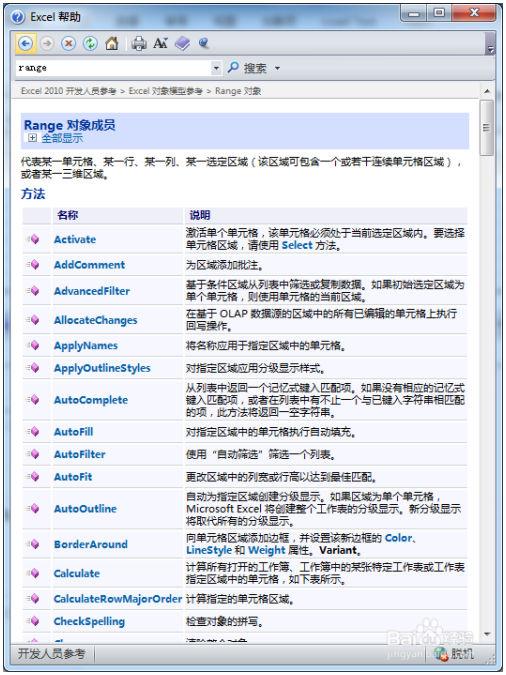The image size is (506, 675).
Task: Open the 搜索 scope dropdown arrow
Action: [277, 68]
